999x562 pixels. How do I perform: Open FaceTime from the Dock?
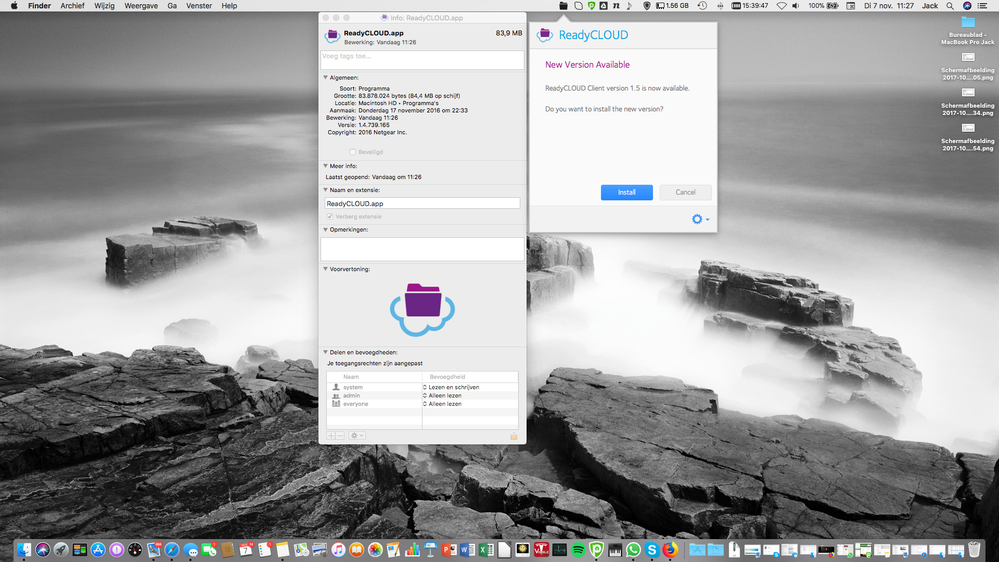click(209, 549)
